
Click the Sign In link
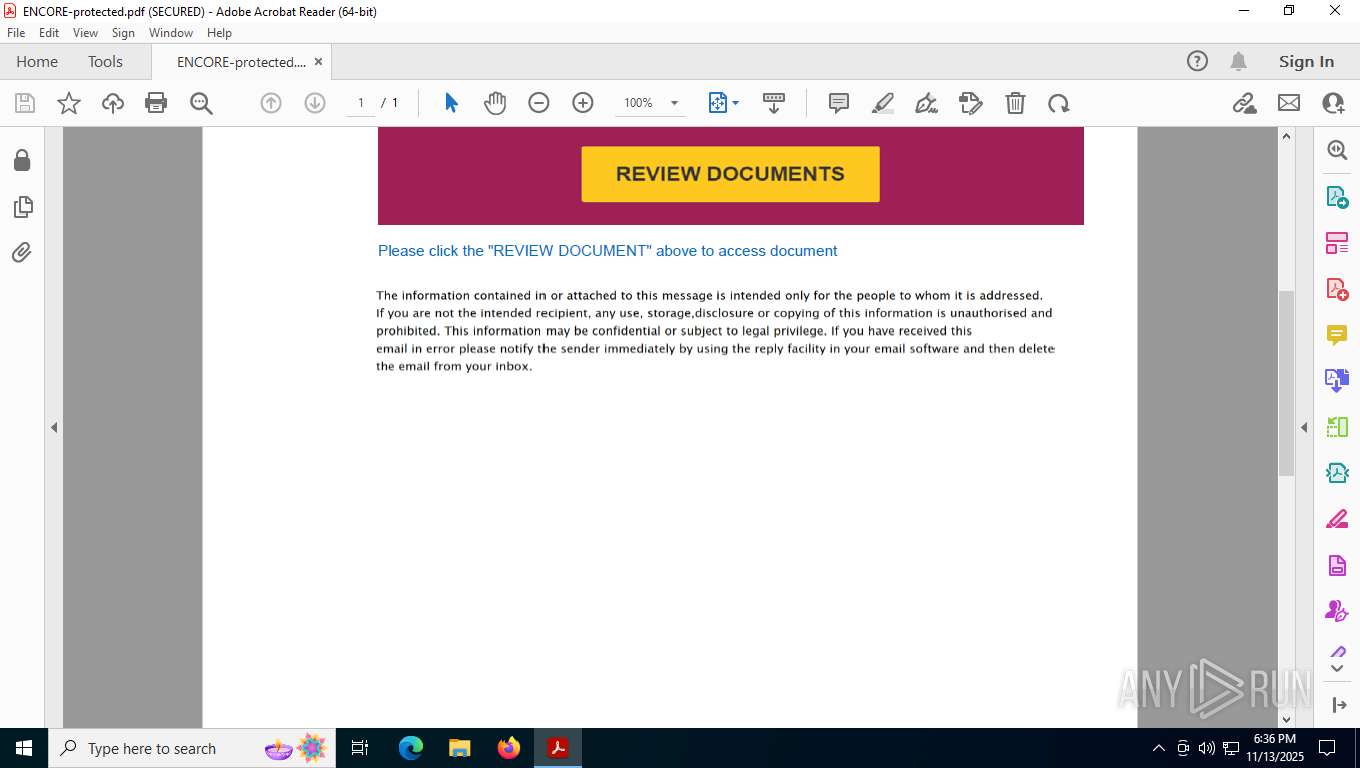tap(1306, 61)
